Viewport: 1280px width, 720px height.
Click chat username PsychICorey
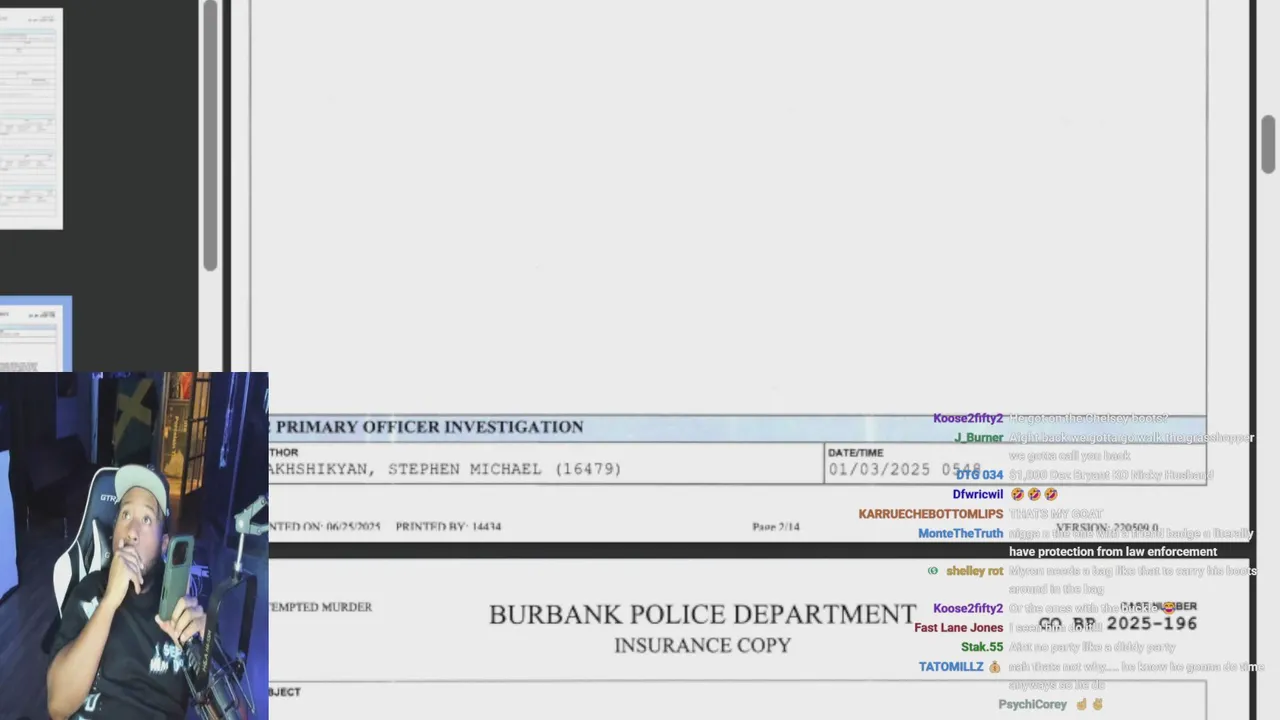click(1032, 704)
